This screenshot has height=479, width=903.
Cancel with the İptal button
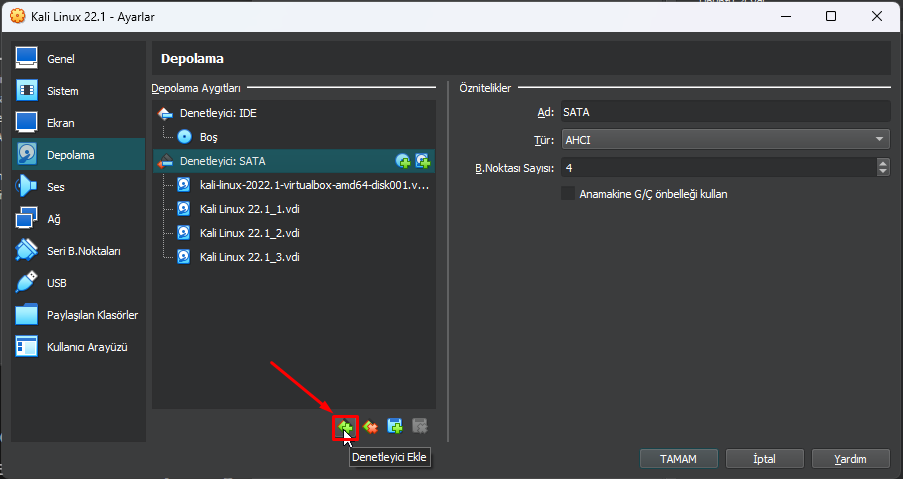point(765,459)
